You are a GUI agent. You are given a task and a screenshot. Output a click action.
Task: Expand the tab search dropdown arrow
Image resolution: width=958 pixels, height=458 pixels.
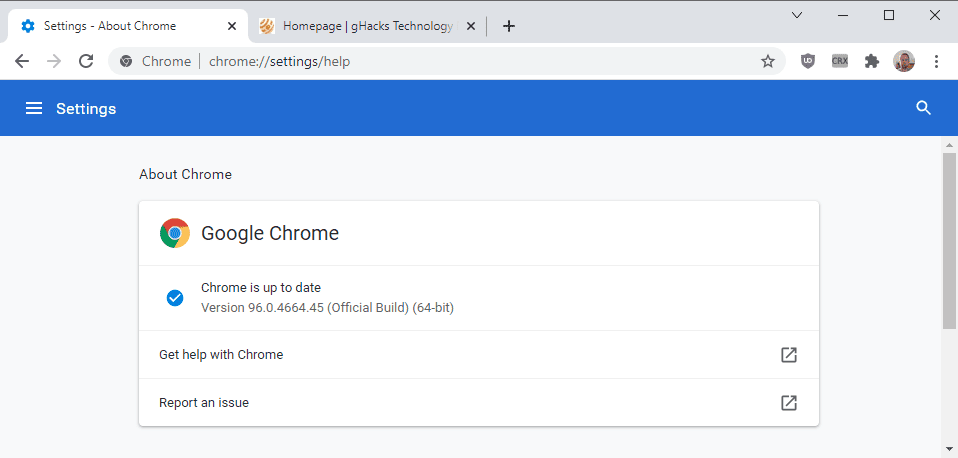point(797,15)
